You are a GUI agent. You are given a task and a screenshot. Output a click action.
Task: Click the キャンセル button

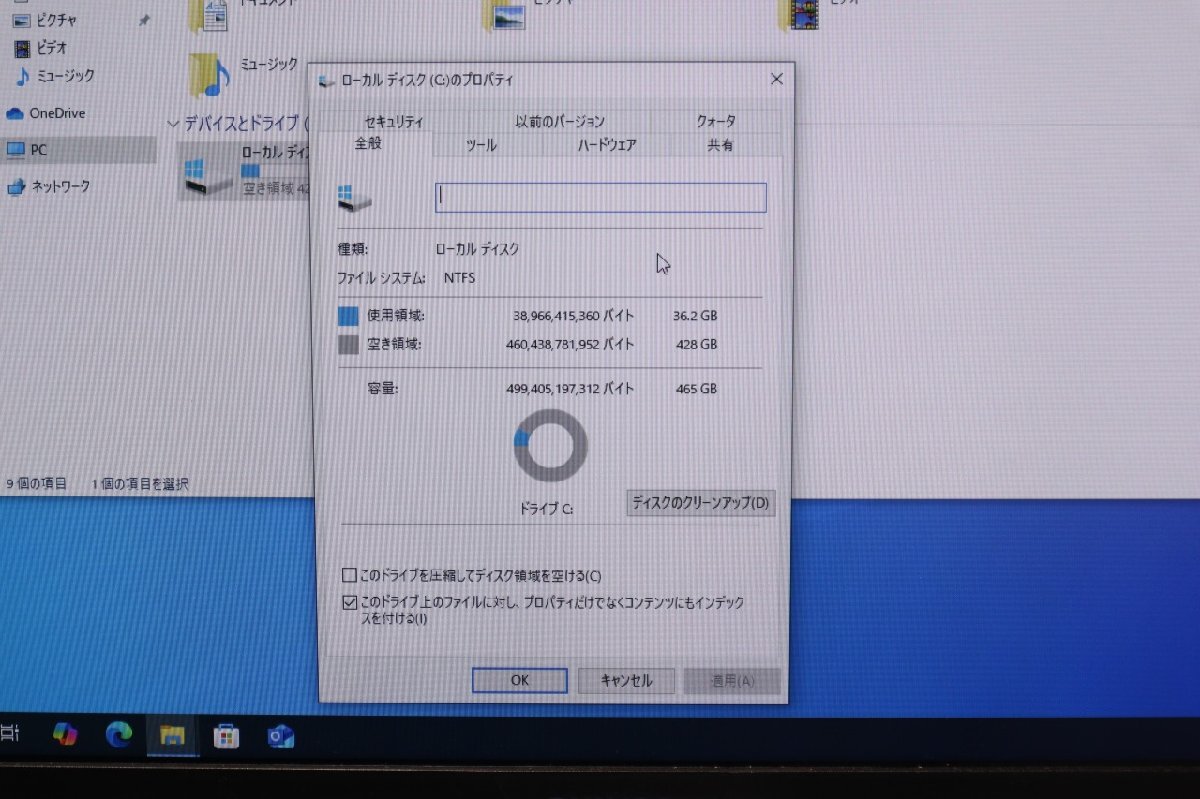pos(627,681)
